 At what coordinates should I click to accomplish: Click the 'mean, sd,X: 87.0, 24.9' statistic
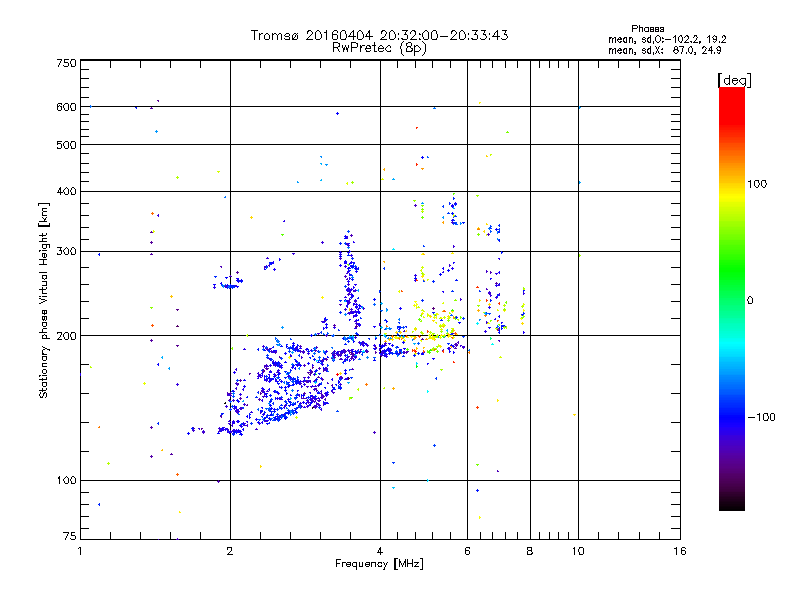pos(664,51)
